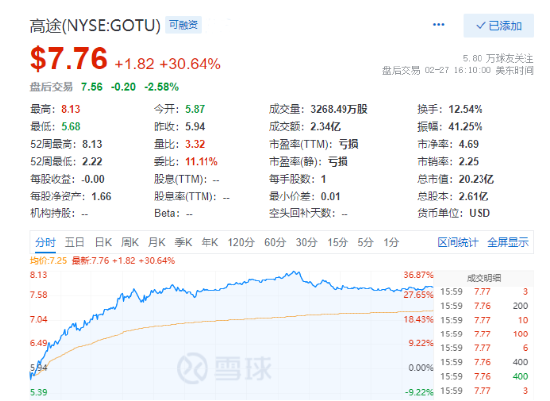Click the 可融资 tag badge

pos(183,25)
